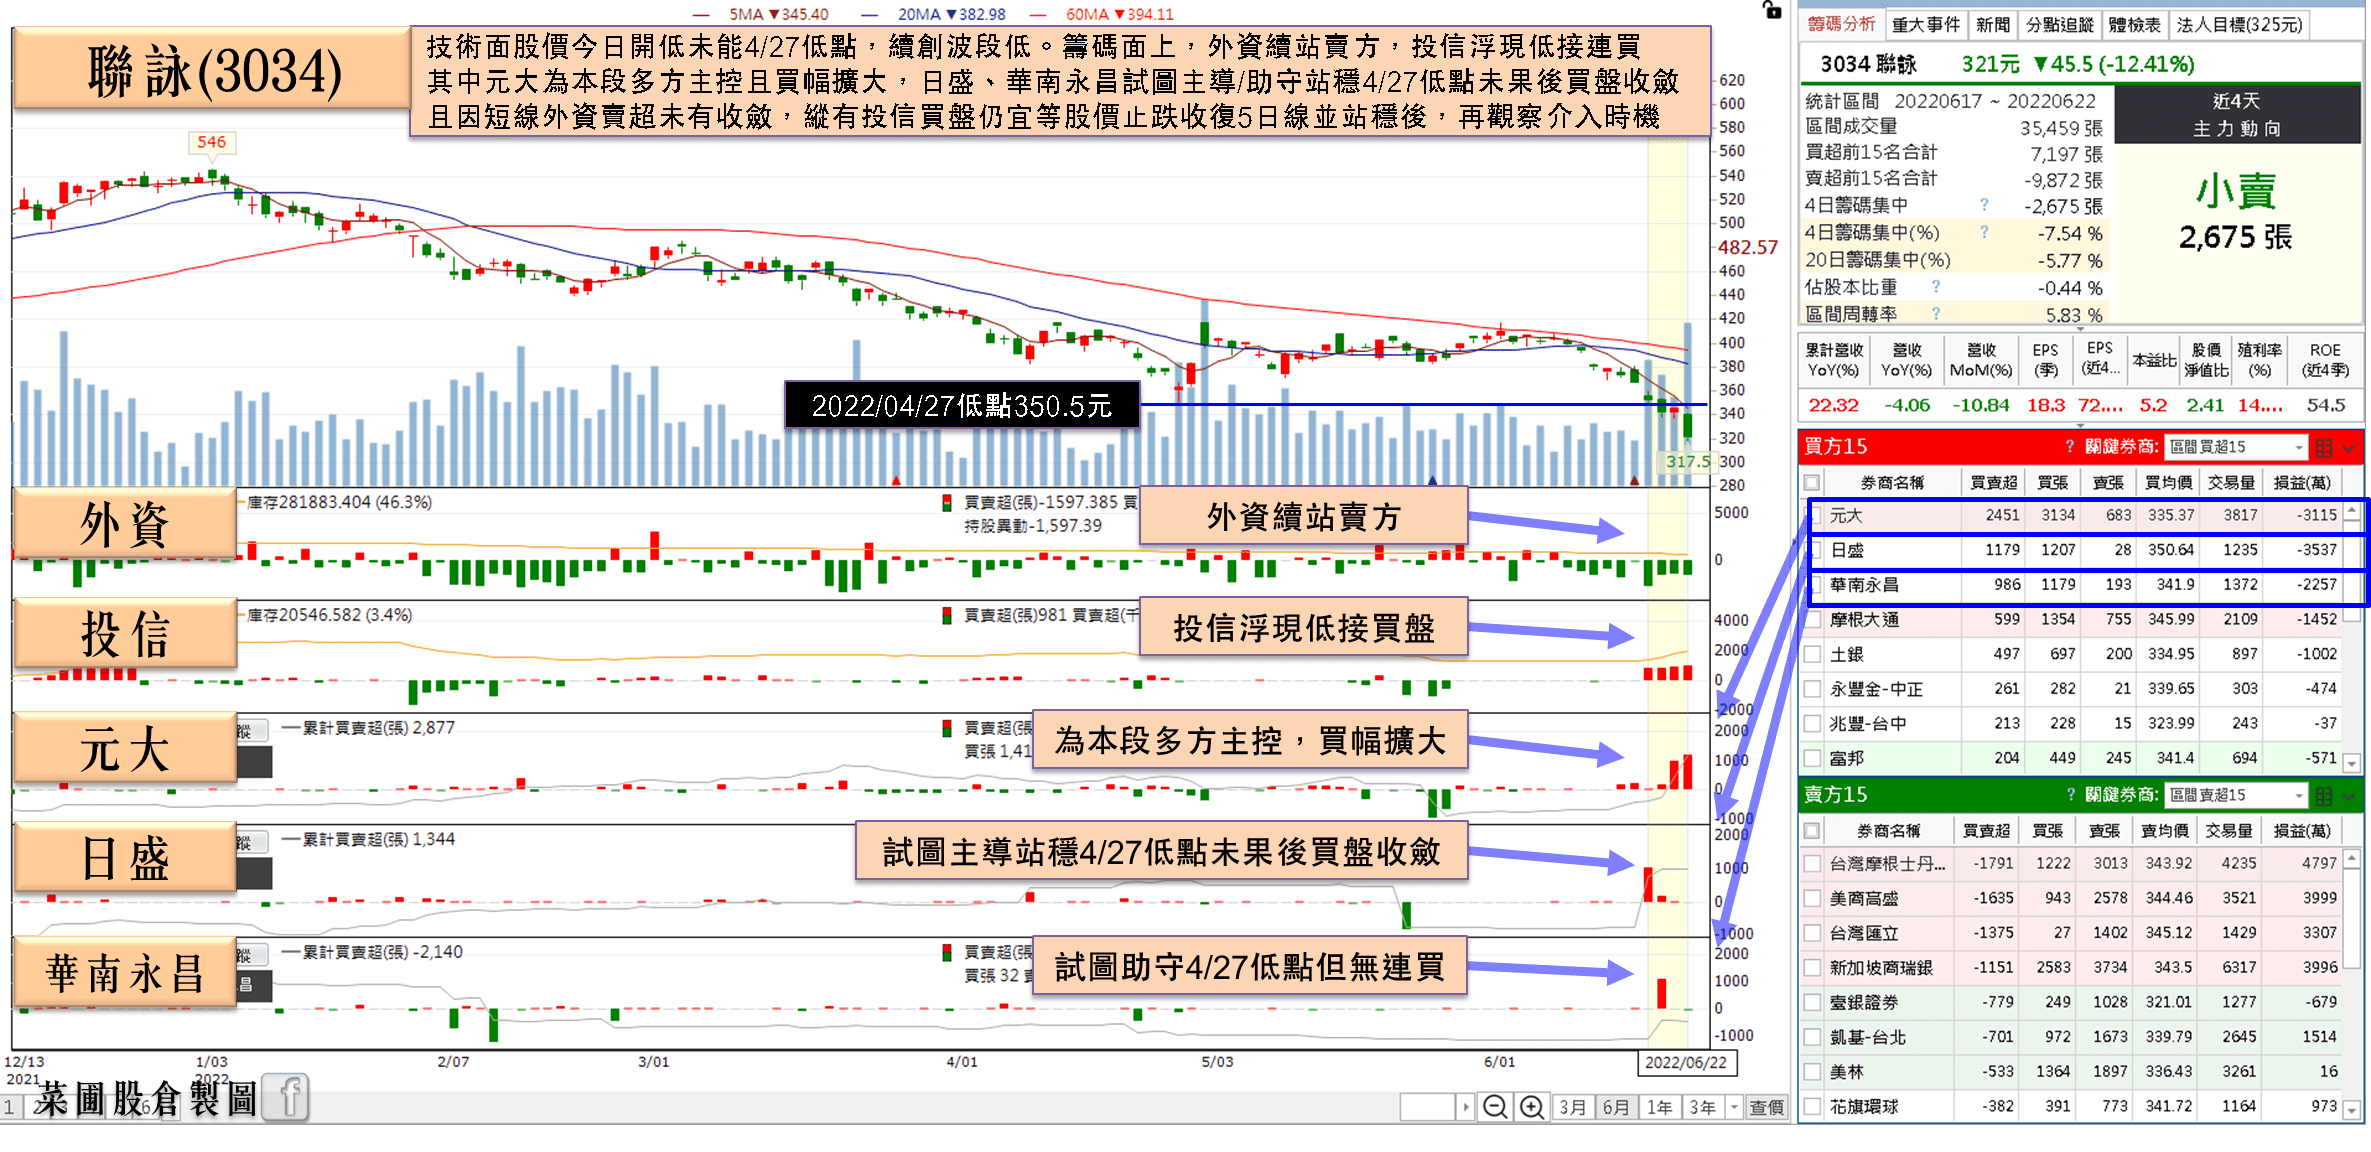Click the play arrow beside the date input
Viewport: 2371px width, 1152px height.
click(1465, 1107)
